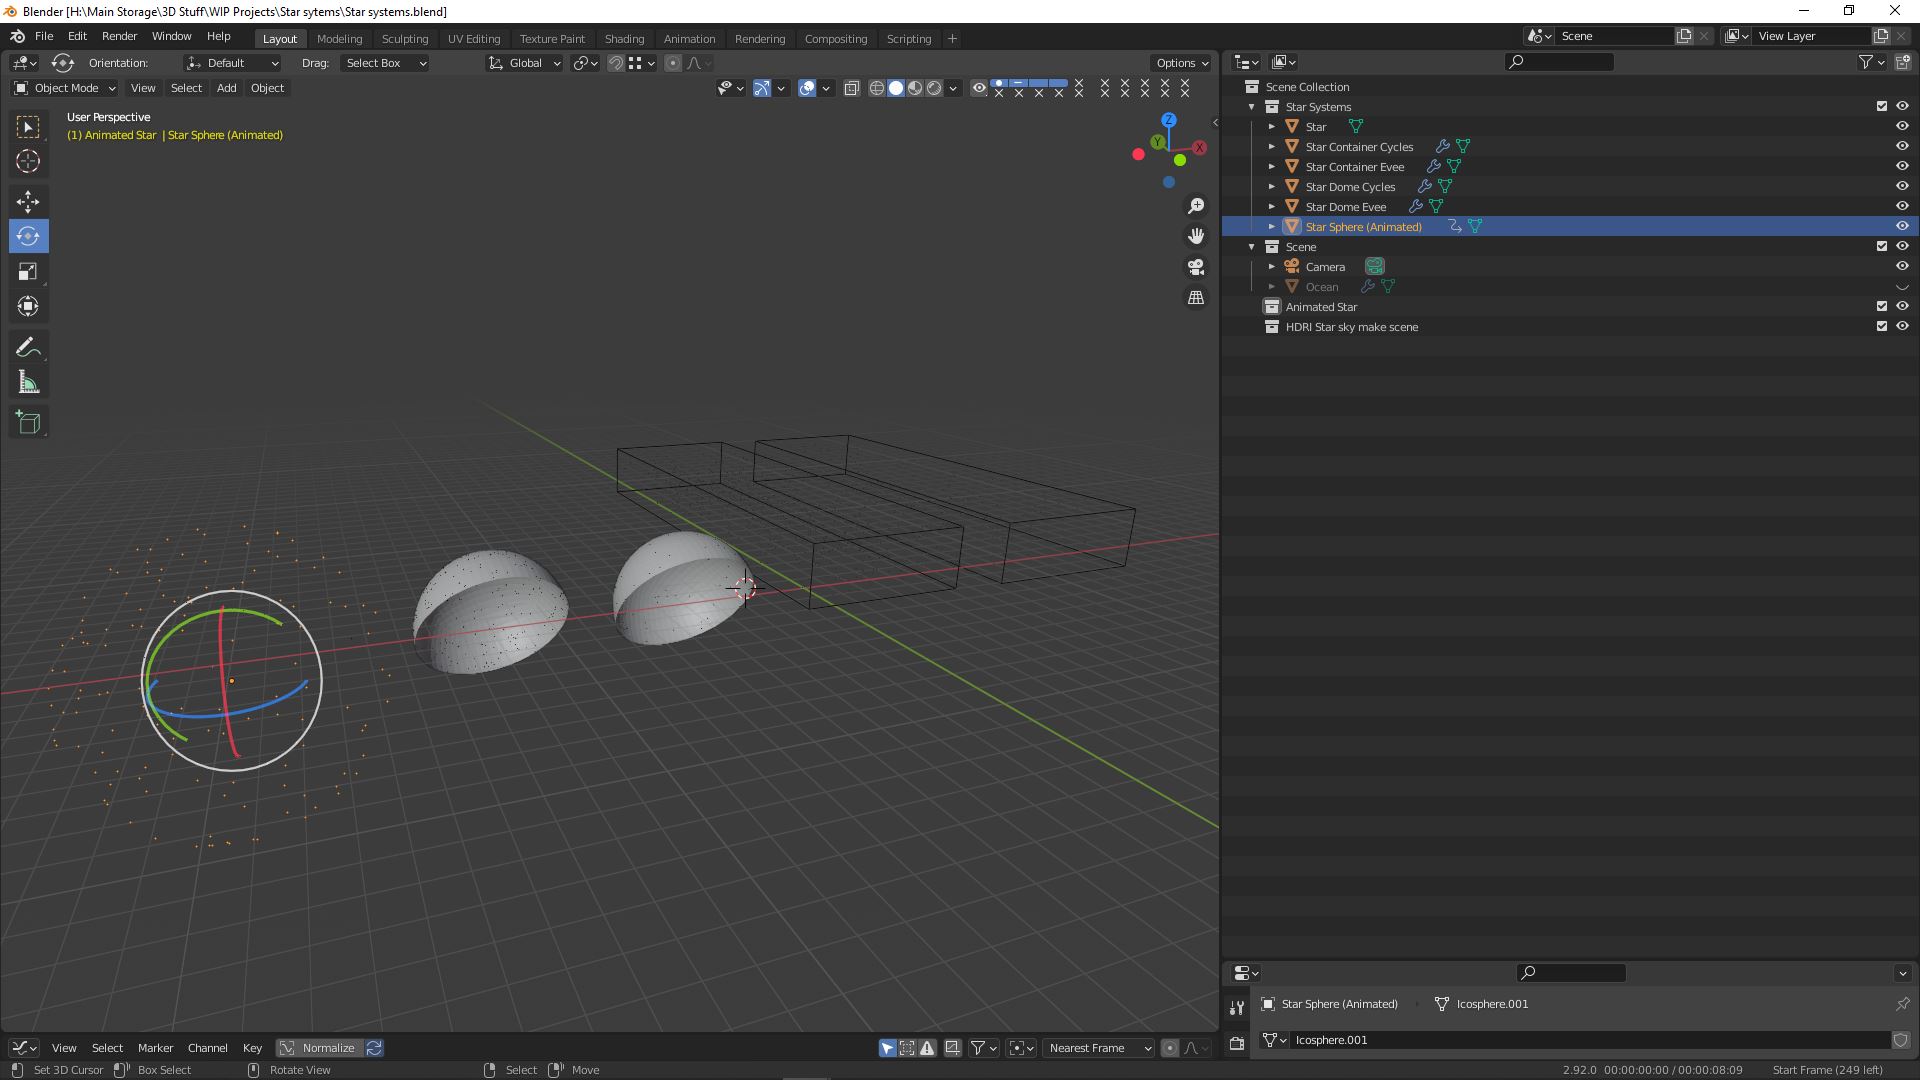
Task: Expand Star Container Cycles in the outliner
Action: tap(1271, 146)
